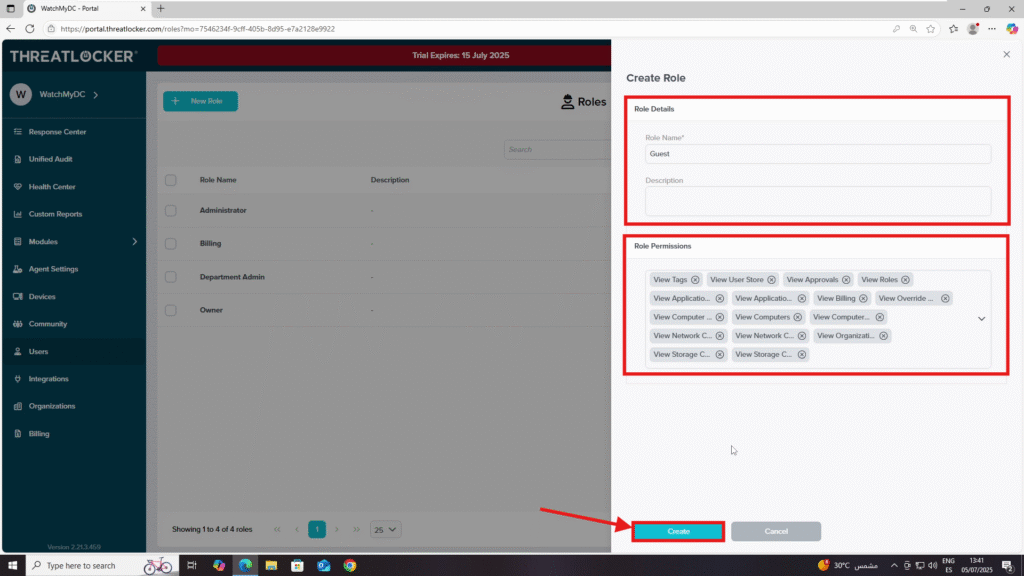Viewport: 1024px width, 576px height.
Task: Remove the View Organizati... permission chip
Action: [x=883, y=336]
